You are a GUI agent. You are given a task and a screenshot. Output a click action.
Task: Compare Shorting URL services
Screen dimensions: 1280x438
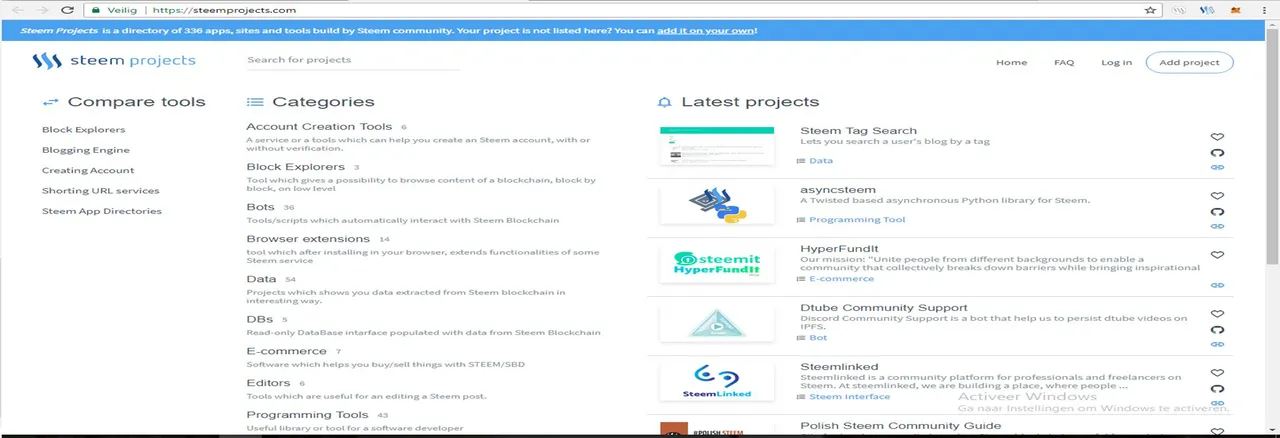coord(100,190)
